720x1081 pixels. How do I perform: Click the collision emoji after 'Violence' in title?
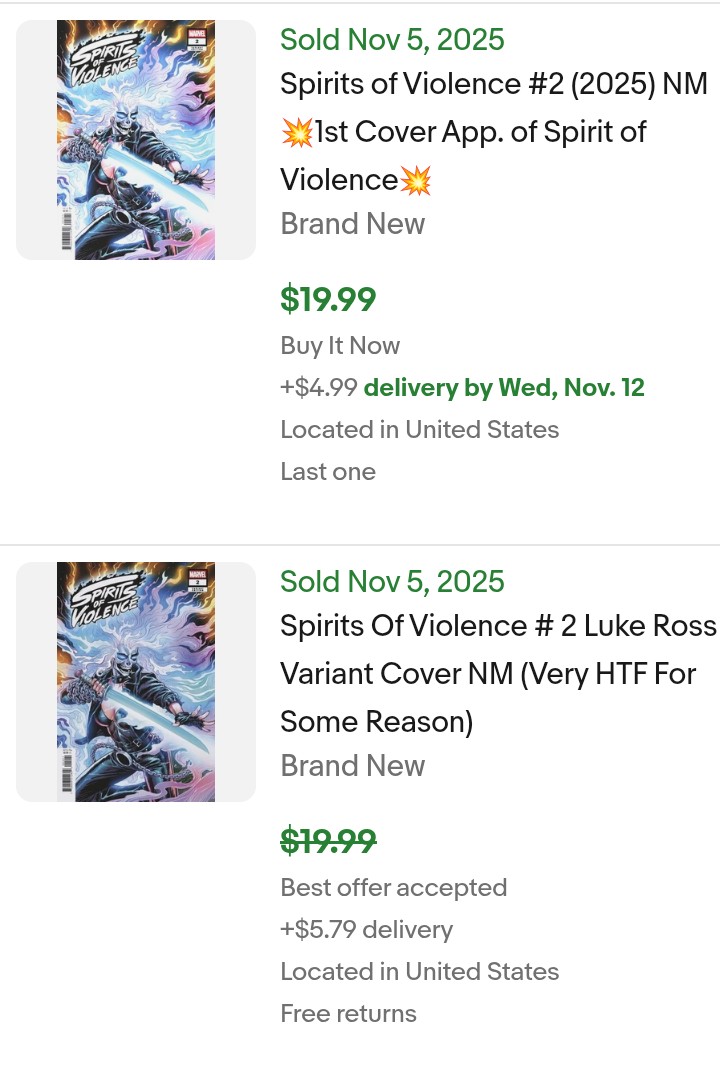pyautogui.click(x=415, y=180)
